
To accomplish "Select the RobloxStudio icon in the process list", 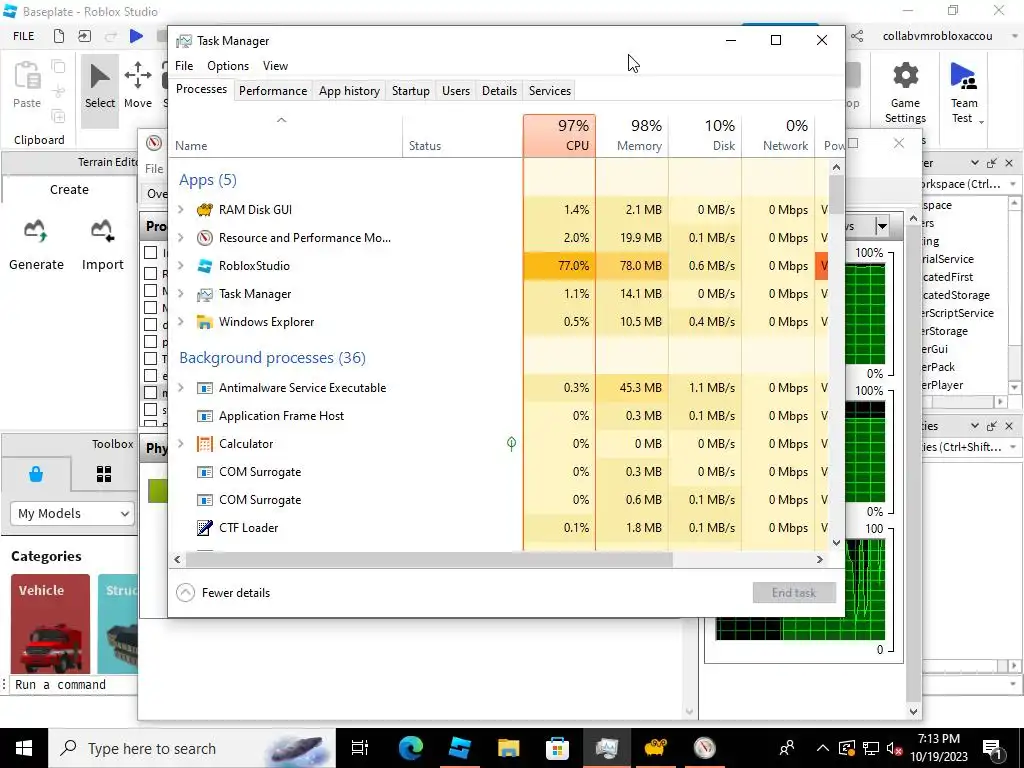I will coord(204,266).
